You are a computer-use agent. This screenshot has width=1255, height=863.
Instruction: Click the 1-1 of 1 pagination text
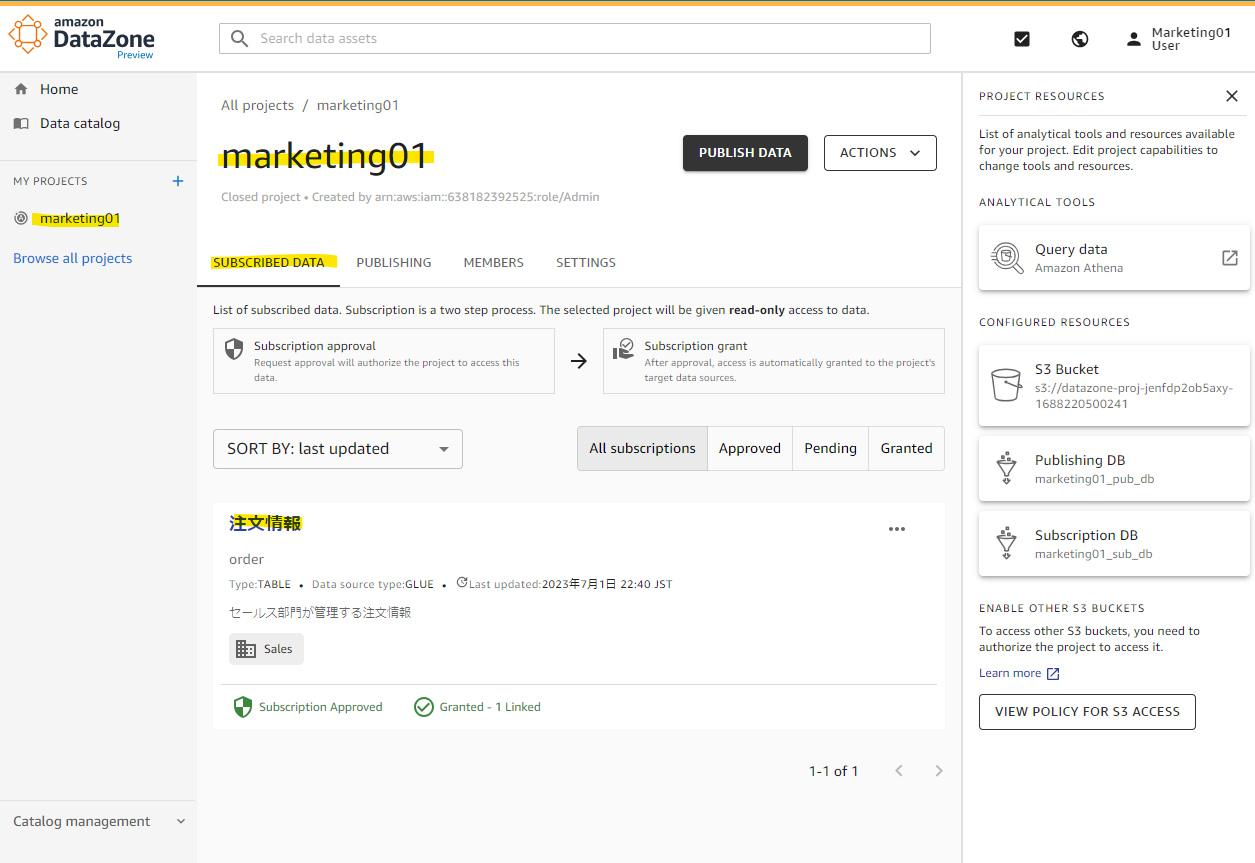point(834,771)
